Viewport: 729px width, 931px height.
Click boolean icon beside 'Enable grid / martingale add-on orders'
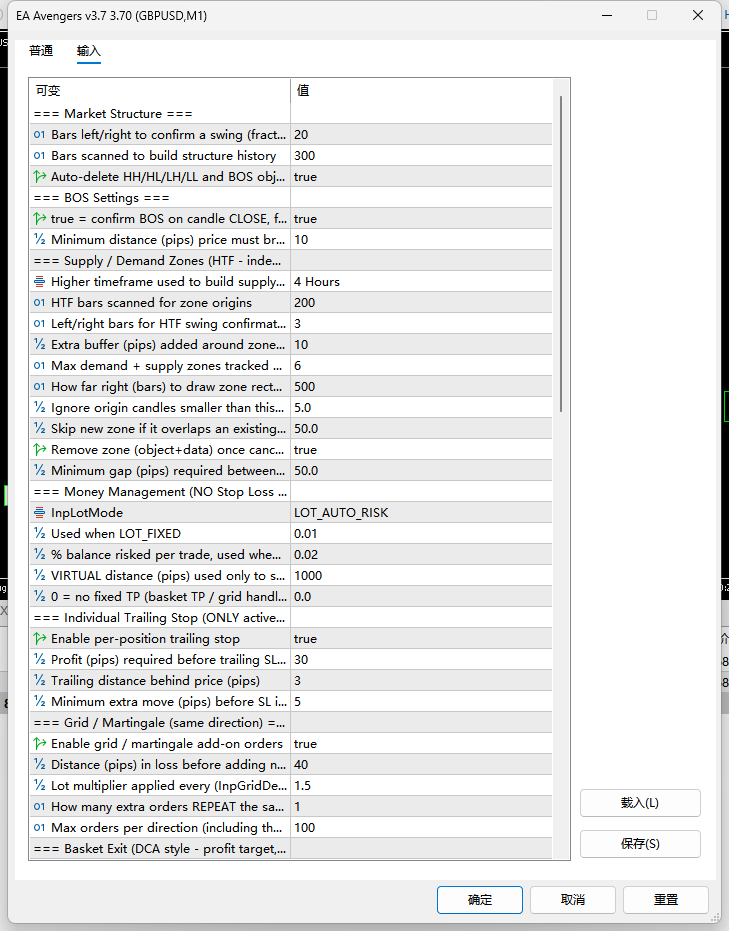point(39,744)
